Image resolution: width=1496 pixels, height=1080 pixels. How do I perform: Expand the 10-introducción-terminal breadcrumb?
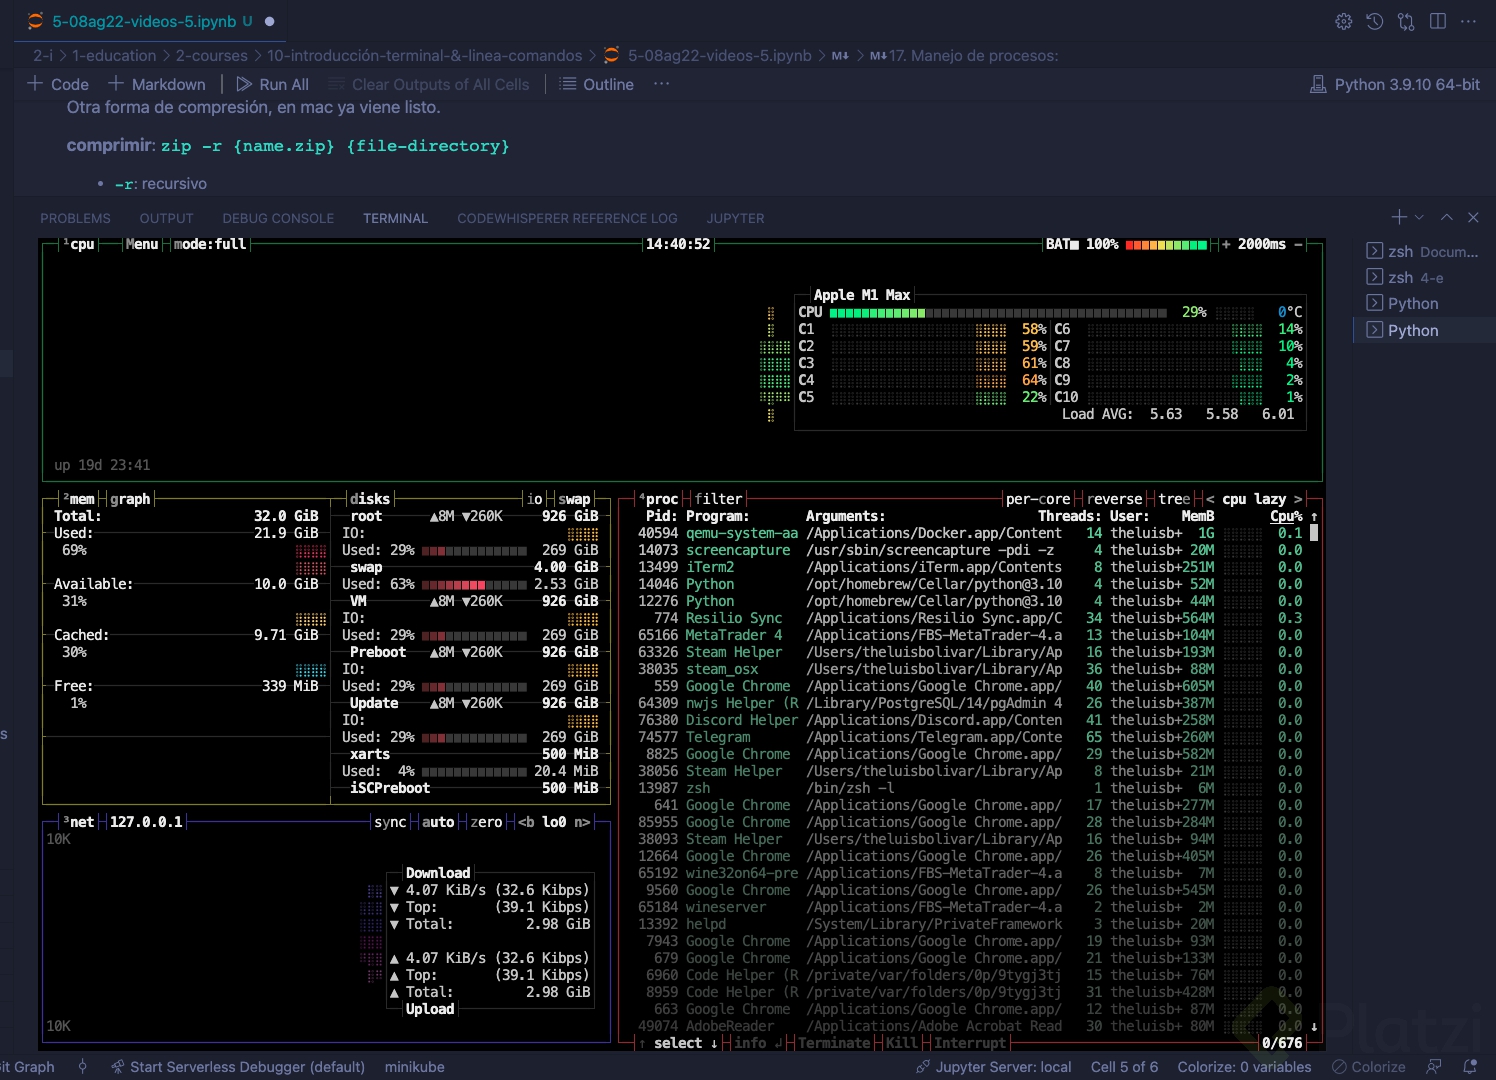point(424,56)
